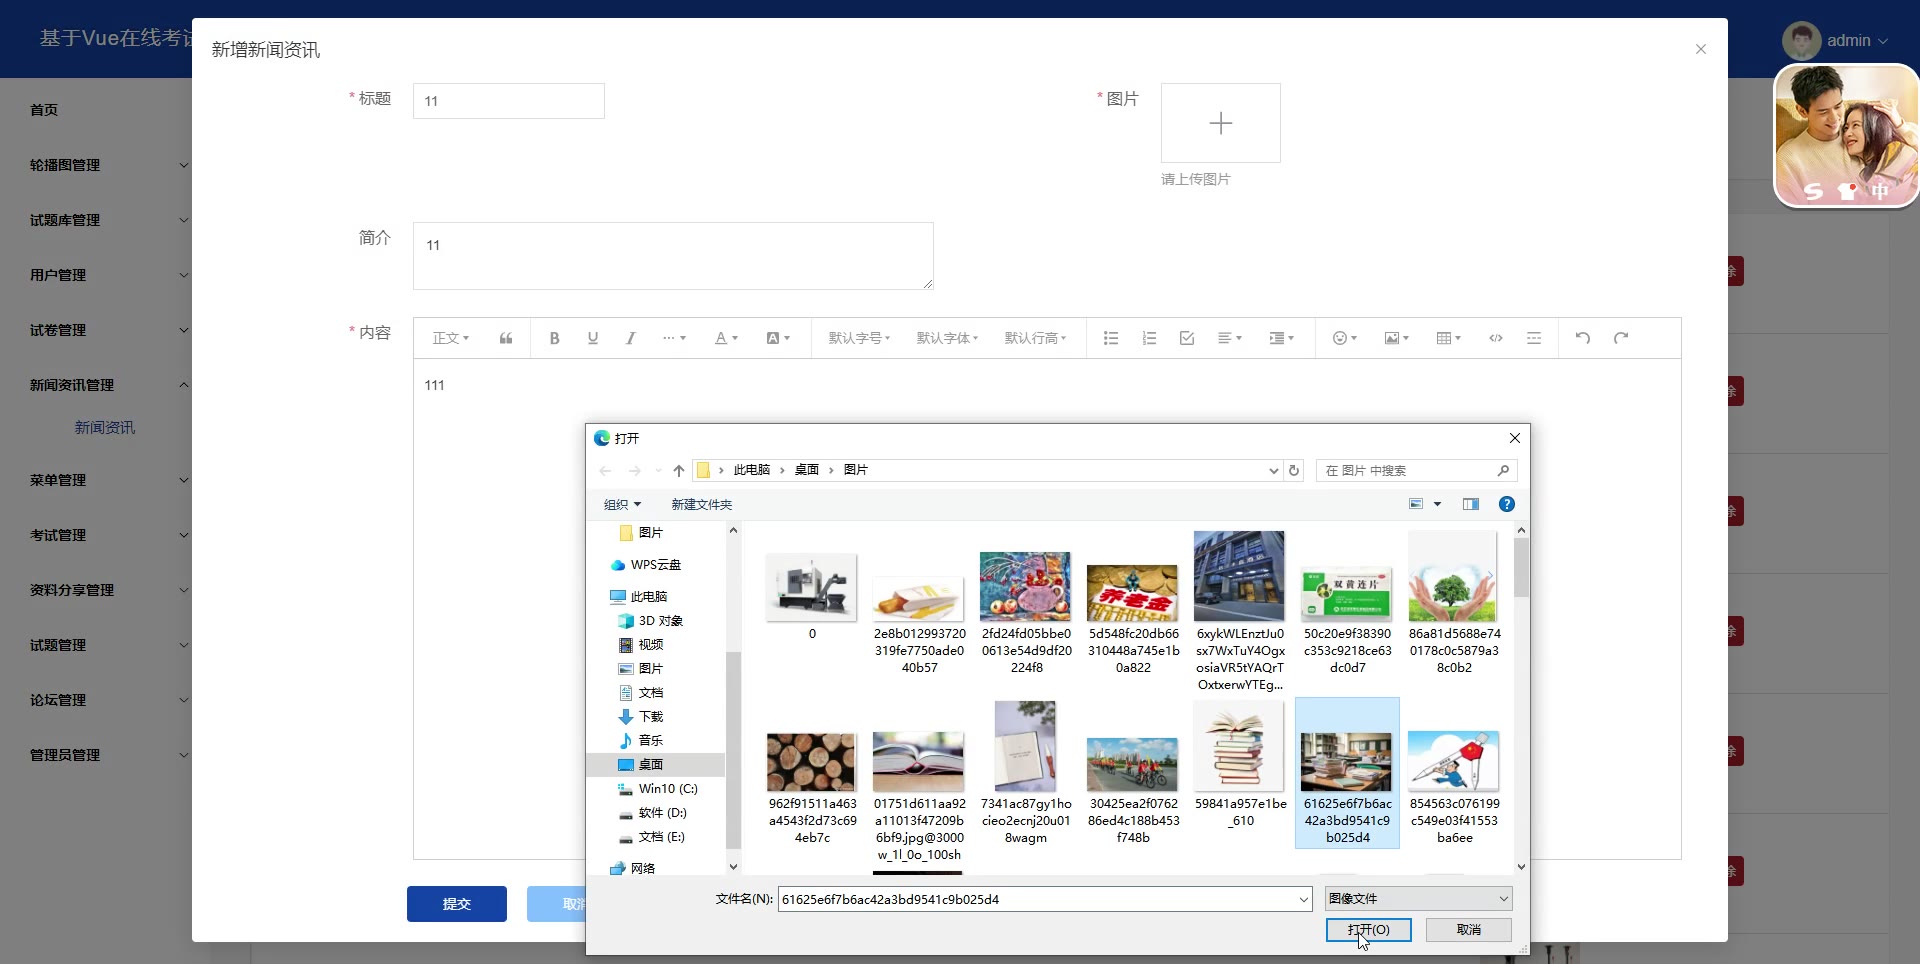Click the 简介 summary text area
1920x964 pixels.
coord(673,256)
